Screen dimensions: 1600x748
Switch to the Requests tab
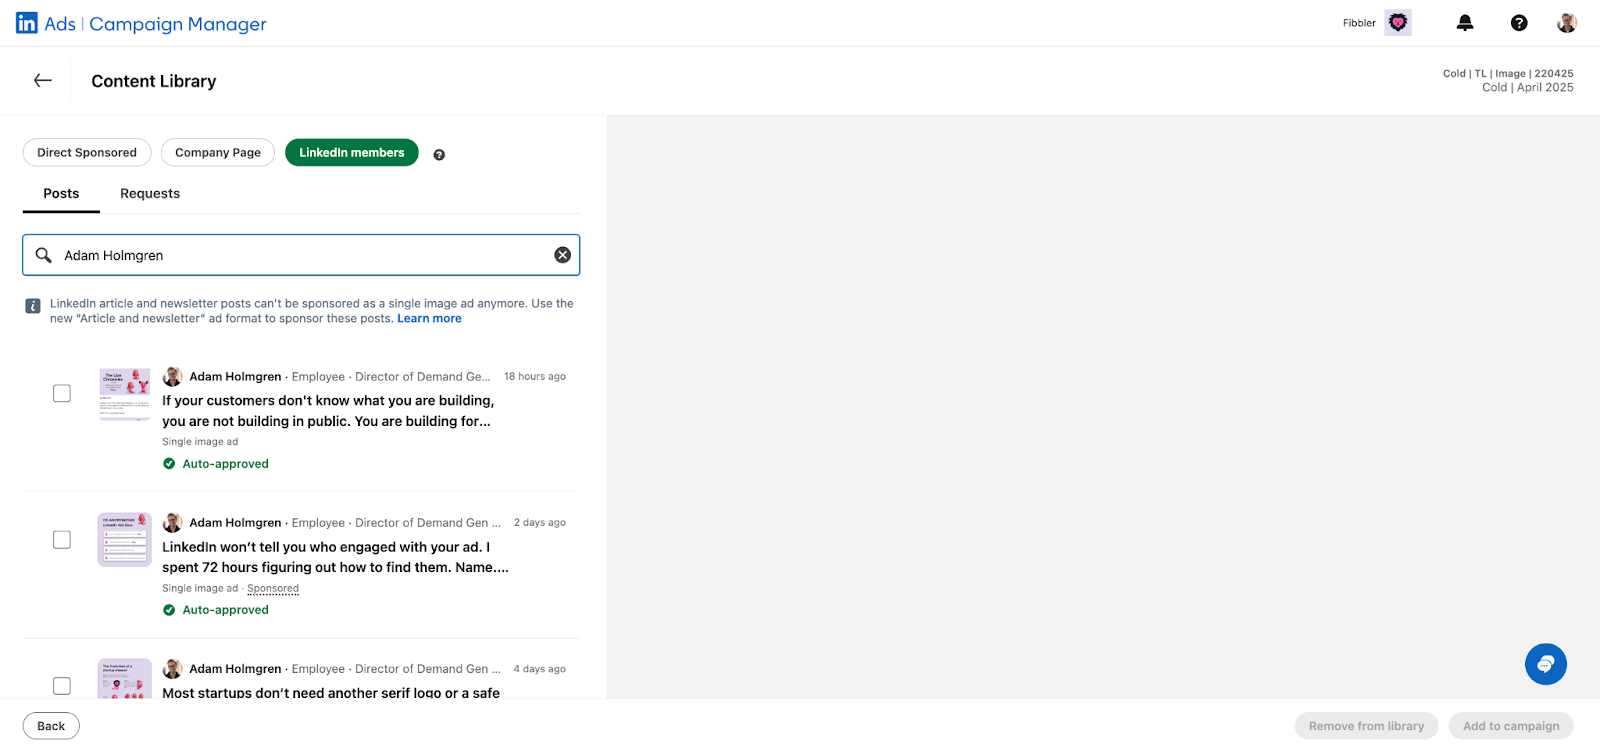(x=150, y=194)
